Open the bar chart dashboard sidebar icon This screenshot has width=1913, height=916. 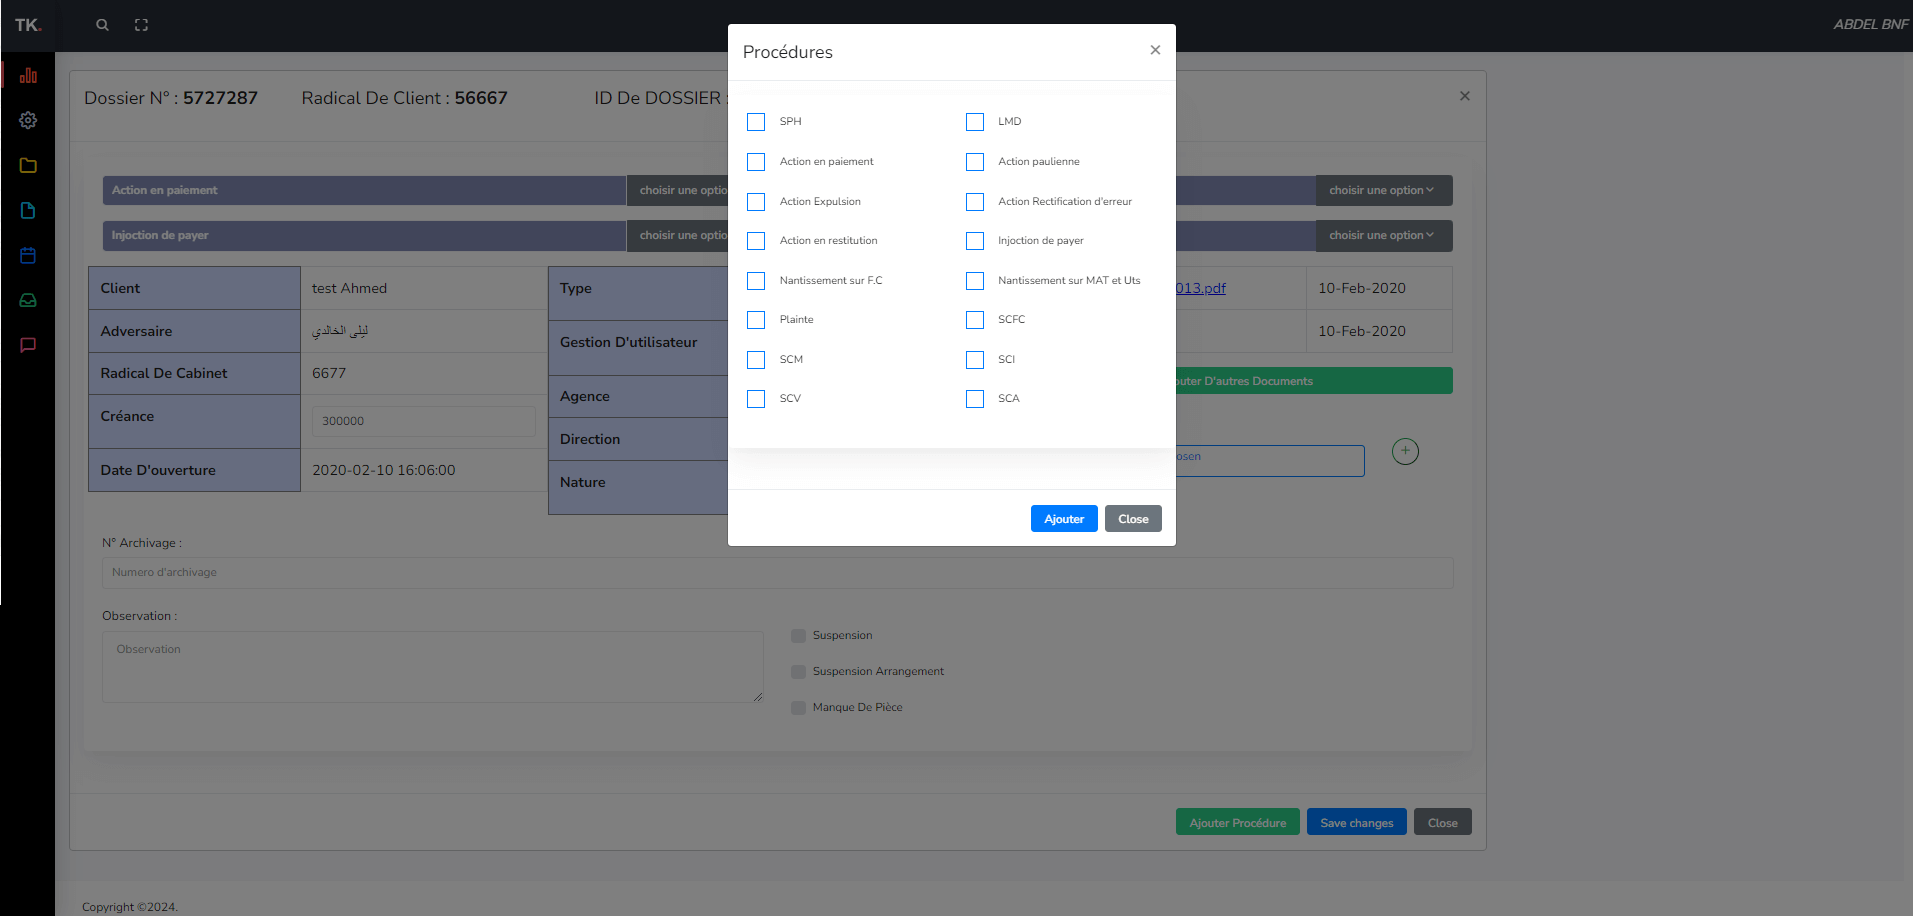tap(28, 75)
